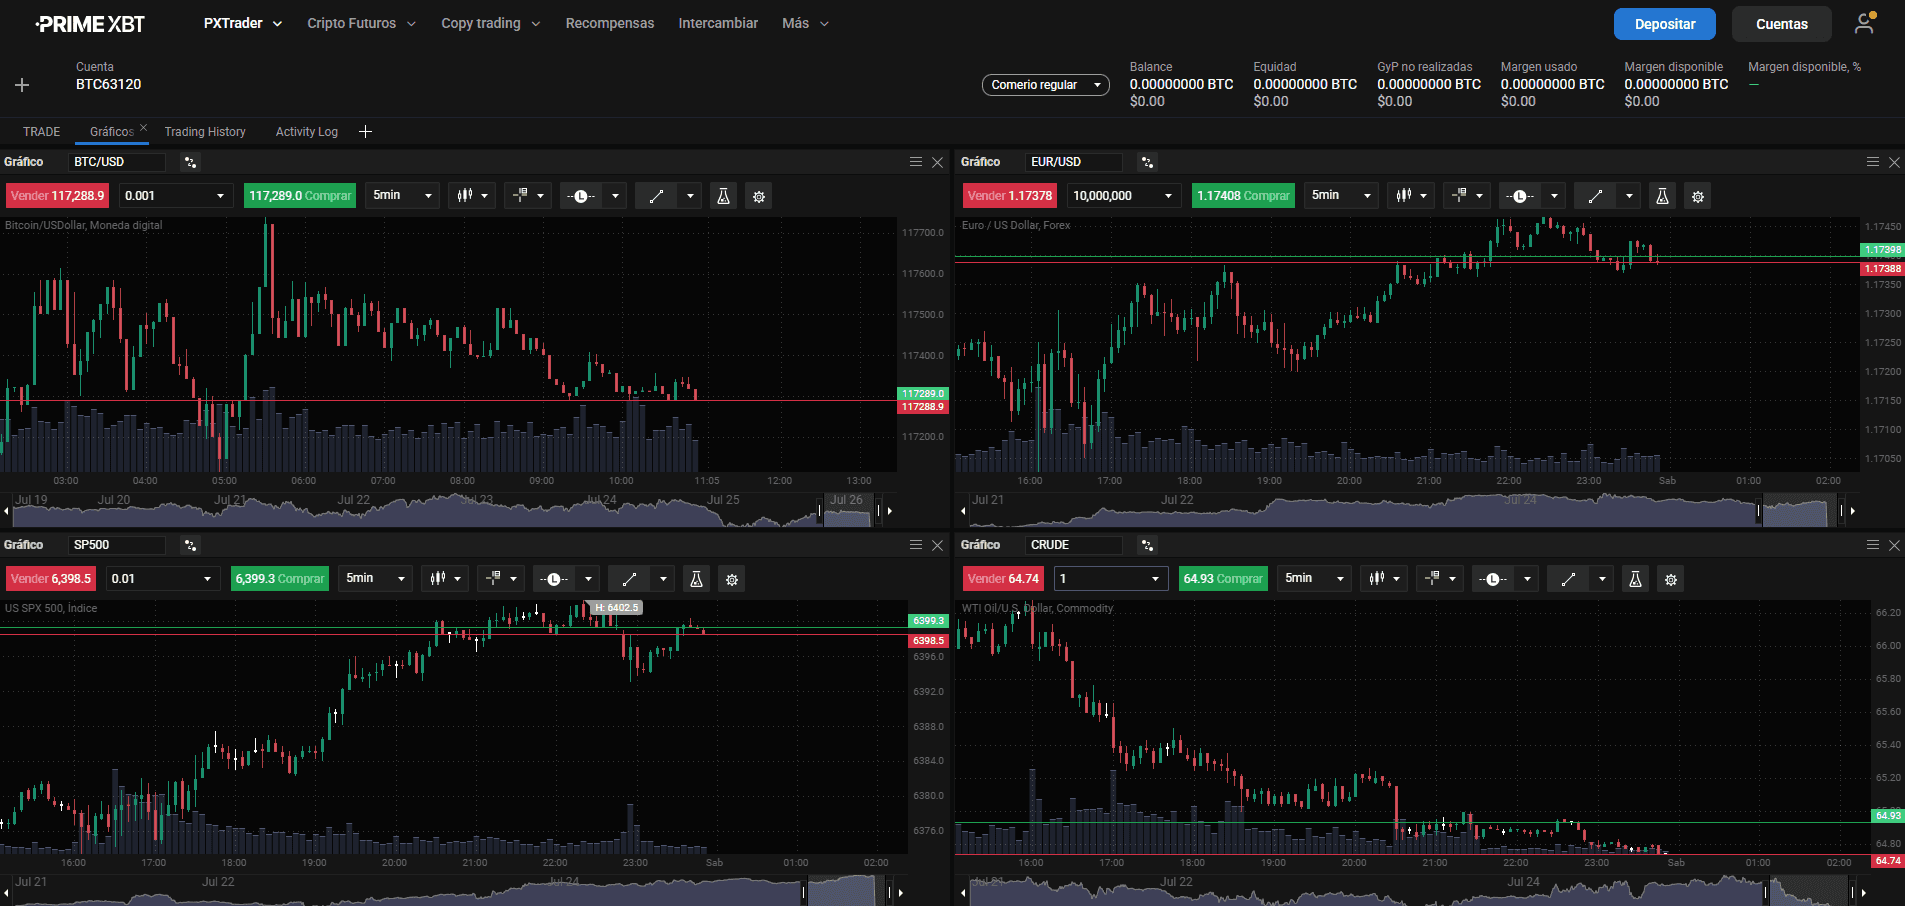Viewport: 1905px width, 906px height.
Task: Click the BTC/USD chart range navigator slider
Action: 849,511
